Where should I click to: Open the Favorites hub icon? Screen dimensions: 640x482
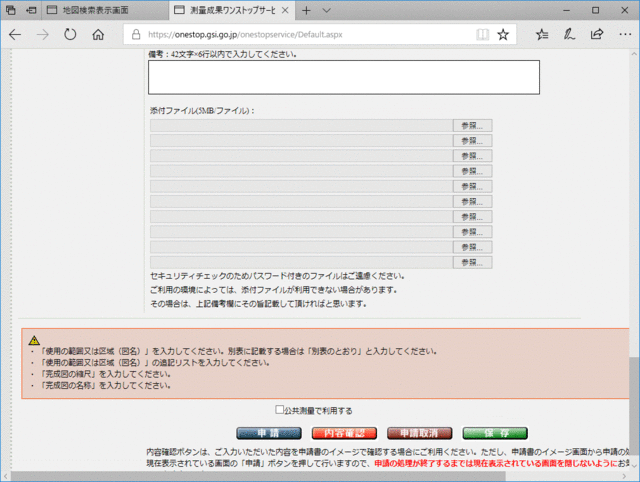tap(542, 35)
